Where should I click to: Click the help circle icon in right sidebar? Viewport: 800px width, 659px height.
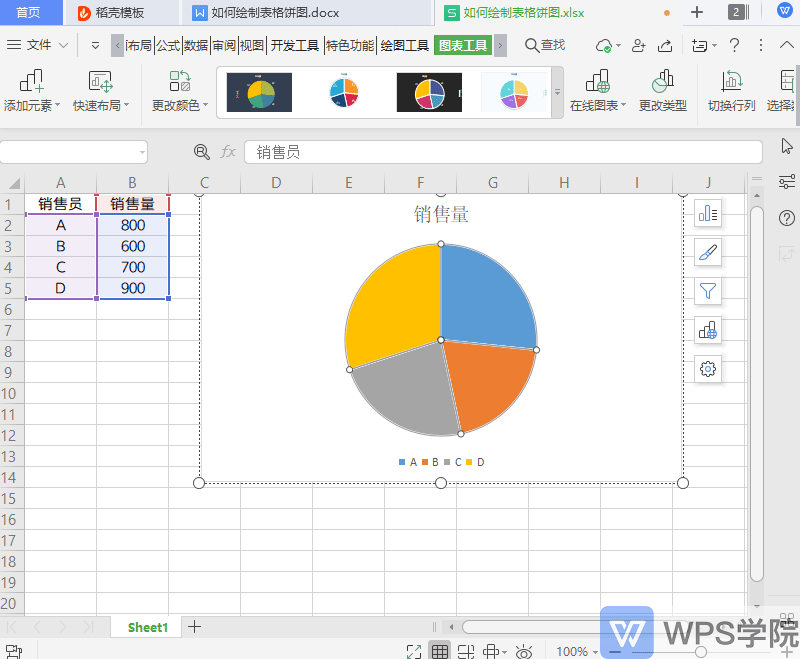tap(787, 218)
